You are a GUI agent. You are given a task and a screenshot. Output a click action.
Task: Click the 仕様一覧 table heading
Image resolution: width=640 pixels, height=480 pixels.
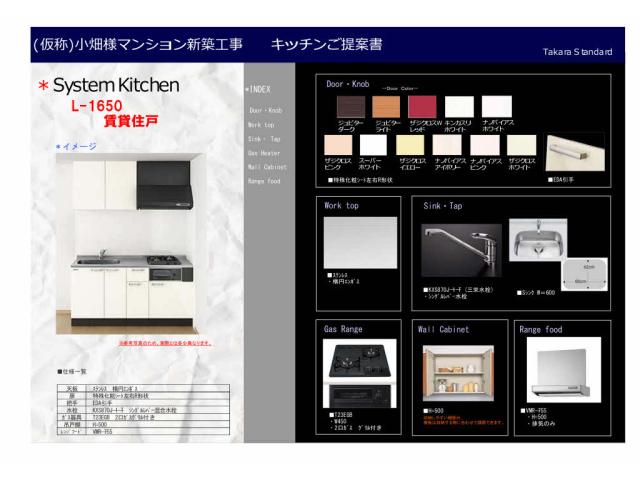click(x=72, y=371)
